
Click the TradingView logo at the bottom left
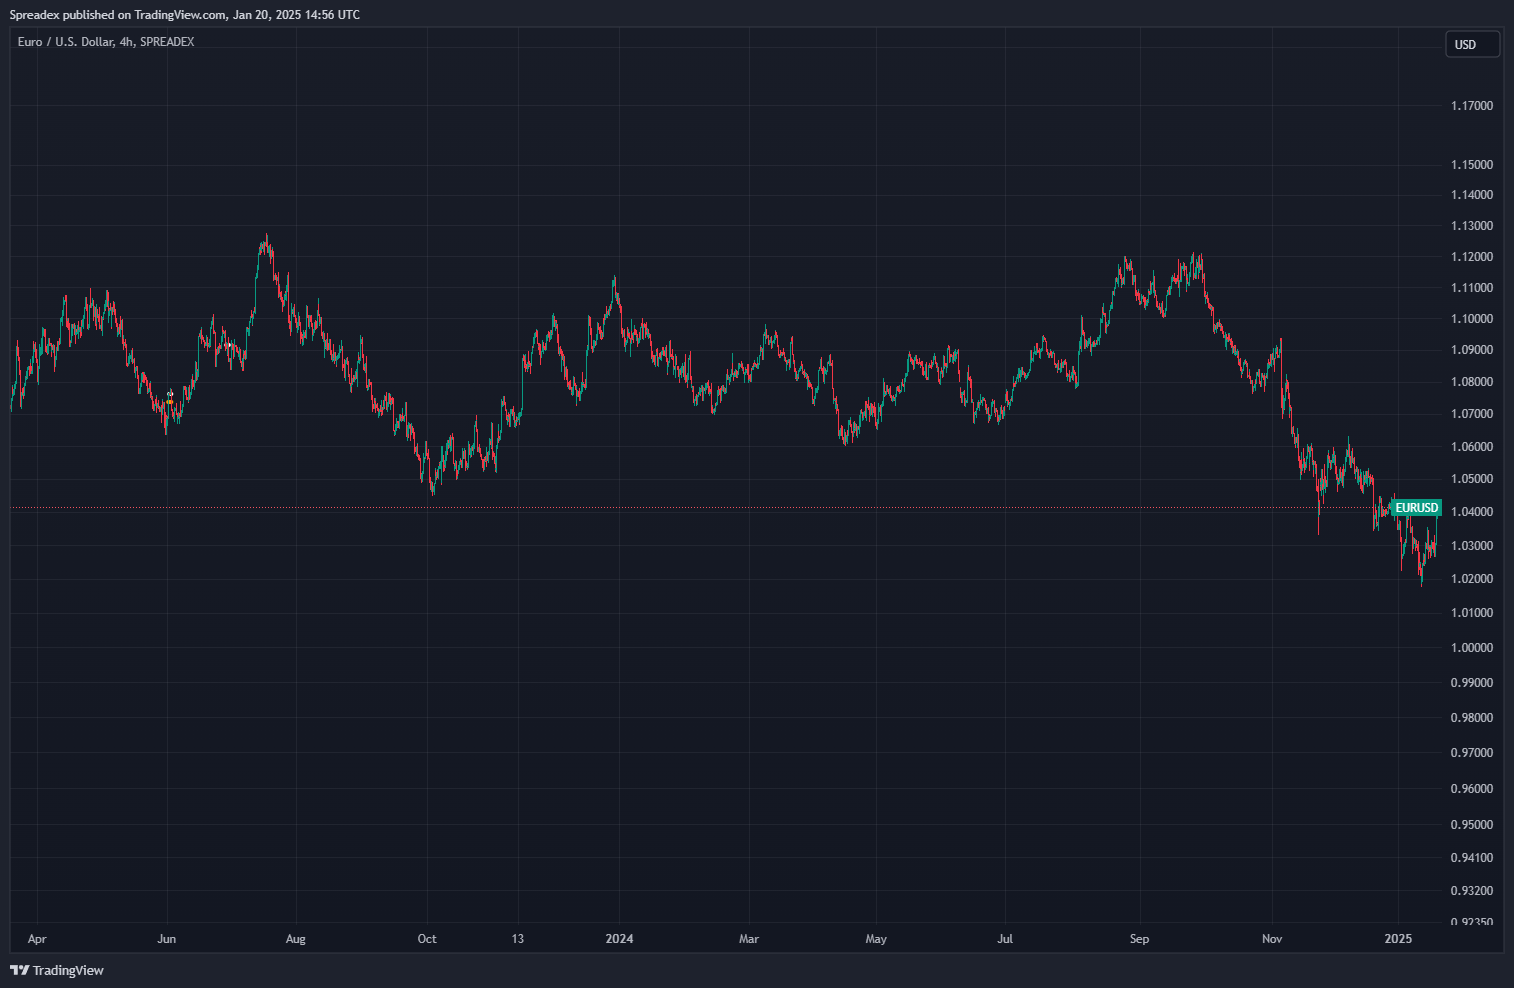point(57,970)
